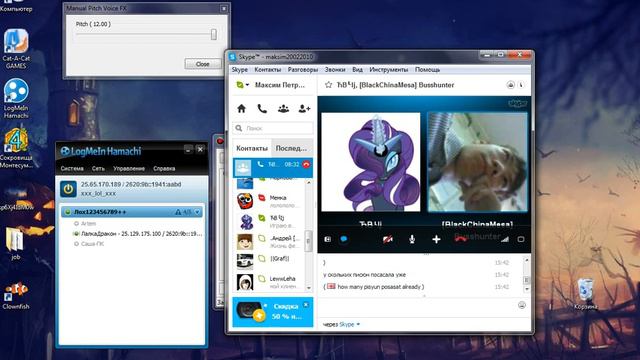Click the Skype search field Поиск
This screenshot has height=360, width=640.
273,128
